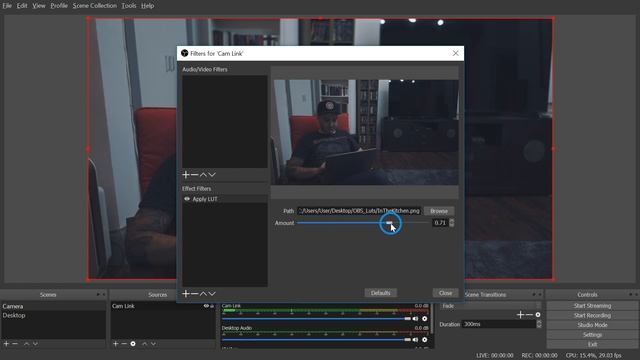Click Cam Link volume slider
This screenshot has height=360, width=640.
317,319
